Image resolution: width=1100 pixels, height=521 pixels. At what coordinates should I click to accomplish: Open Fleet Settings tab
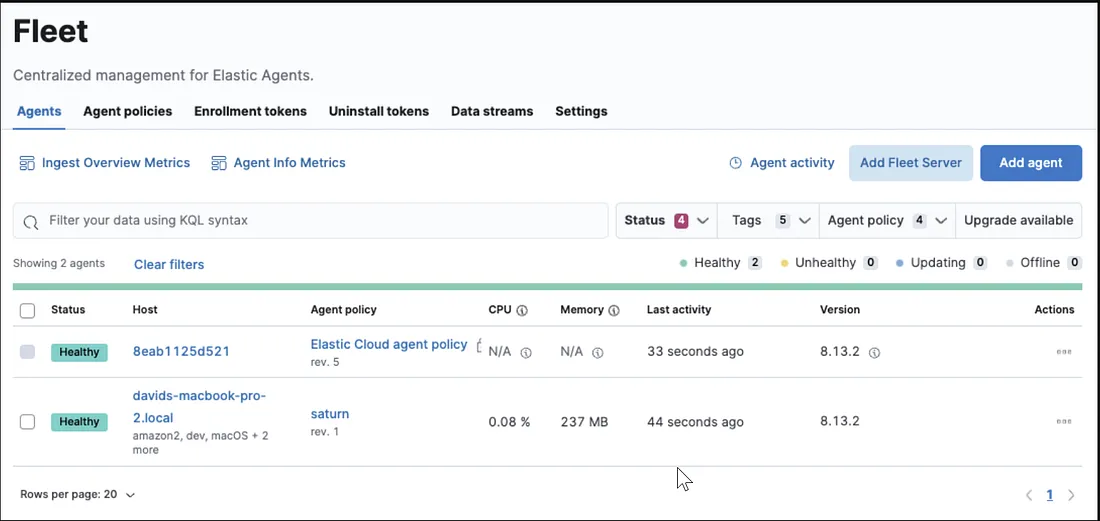coord(581,111)
